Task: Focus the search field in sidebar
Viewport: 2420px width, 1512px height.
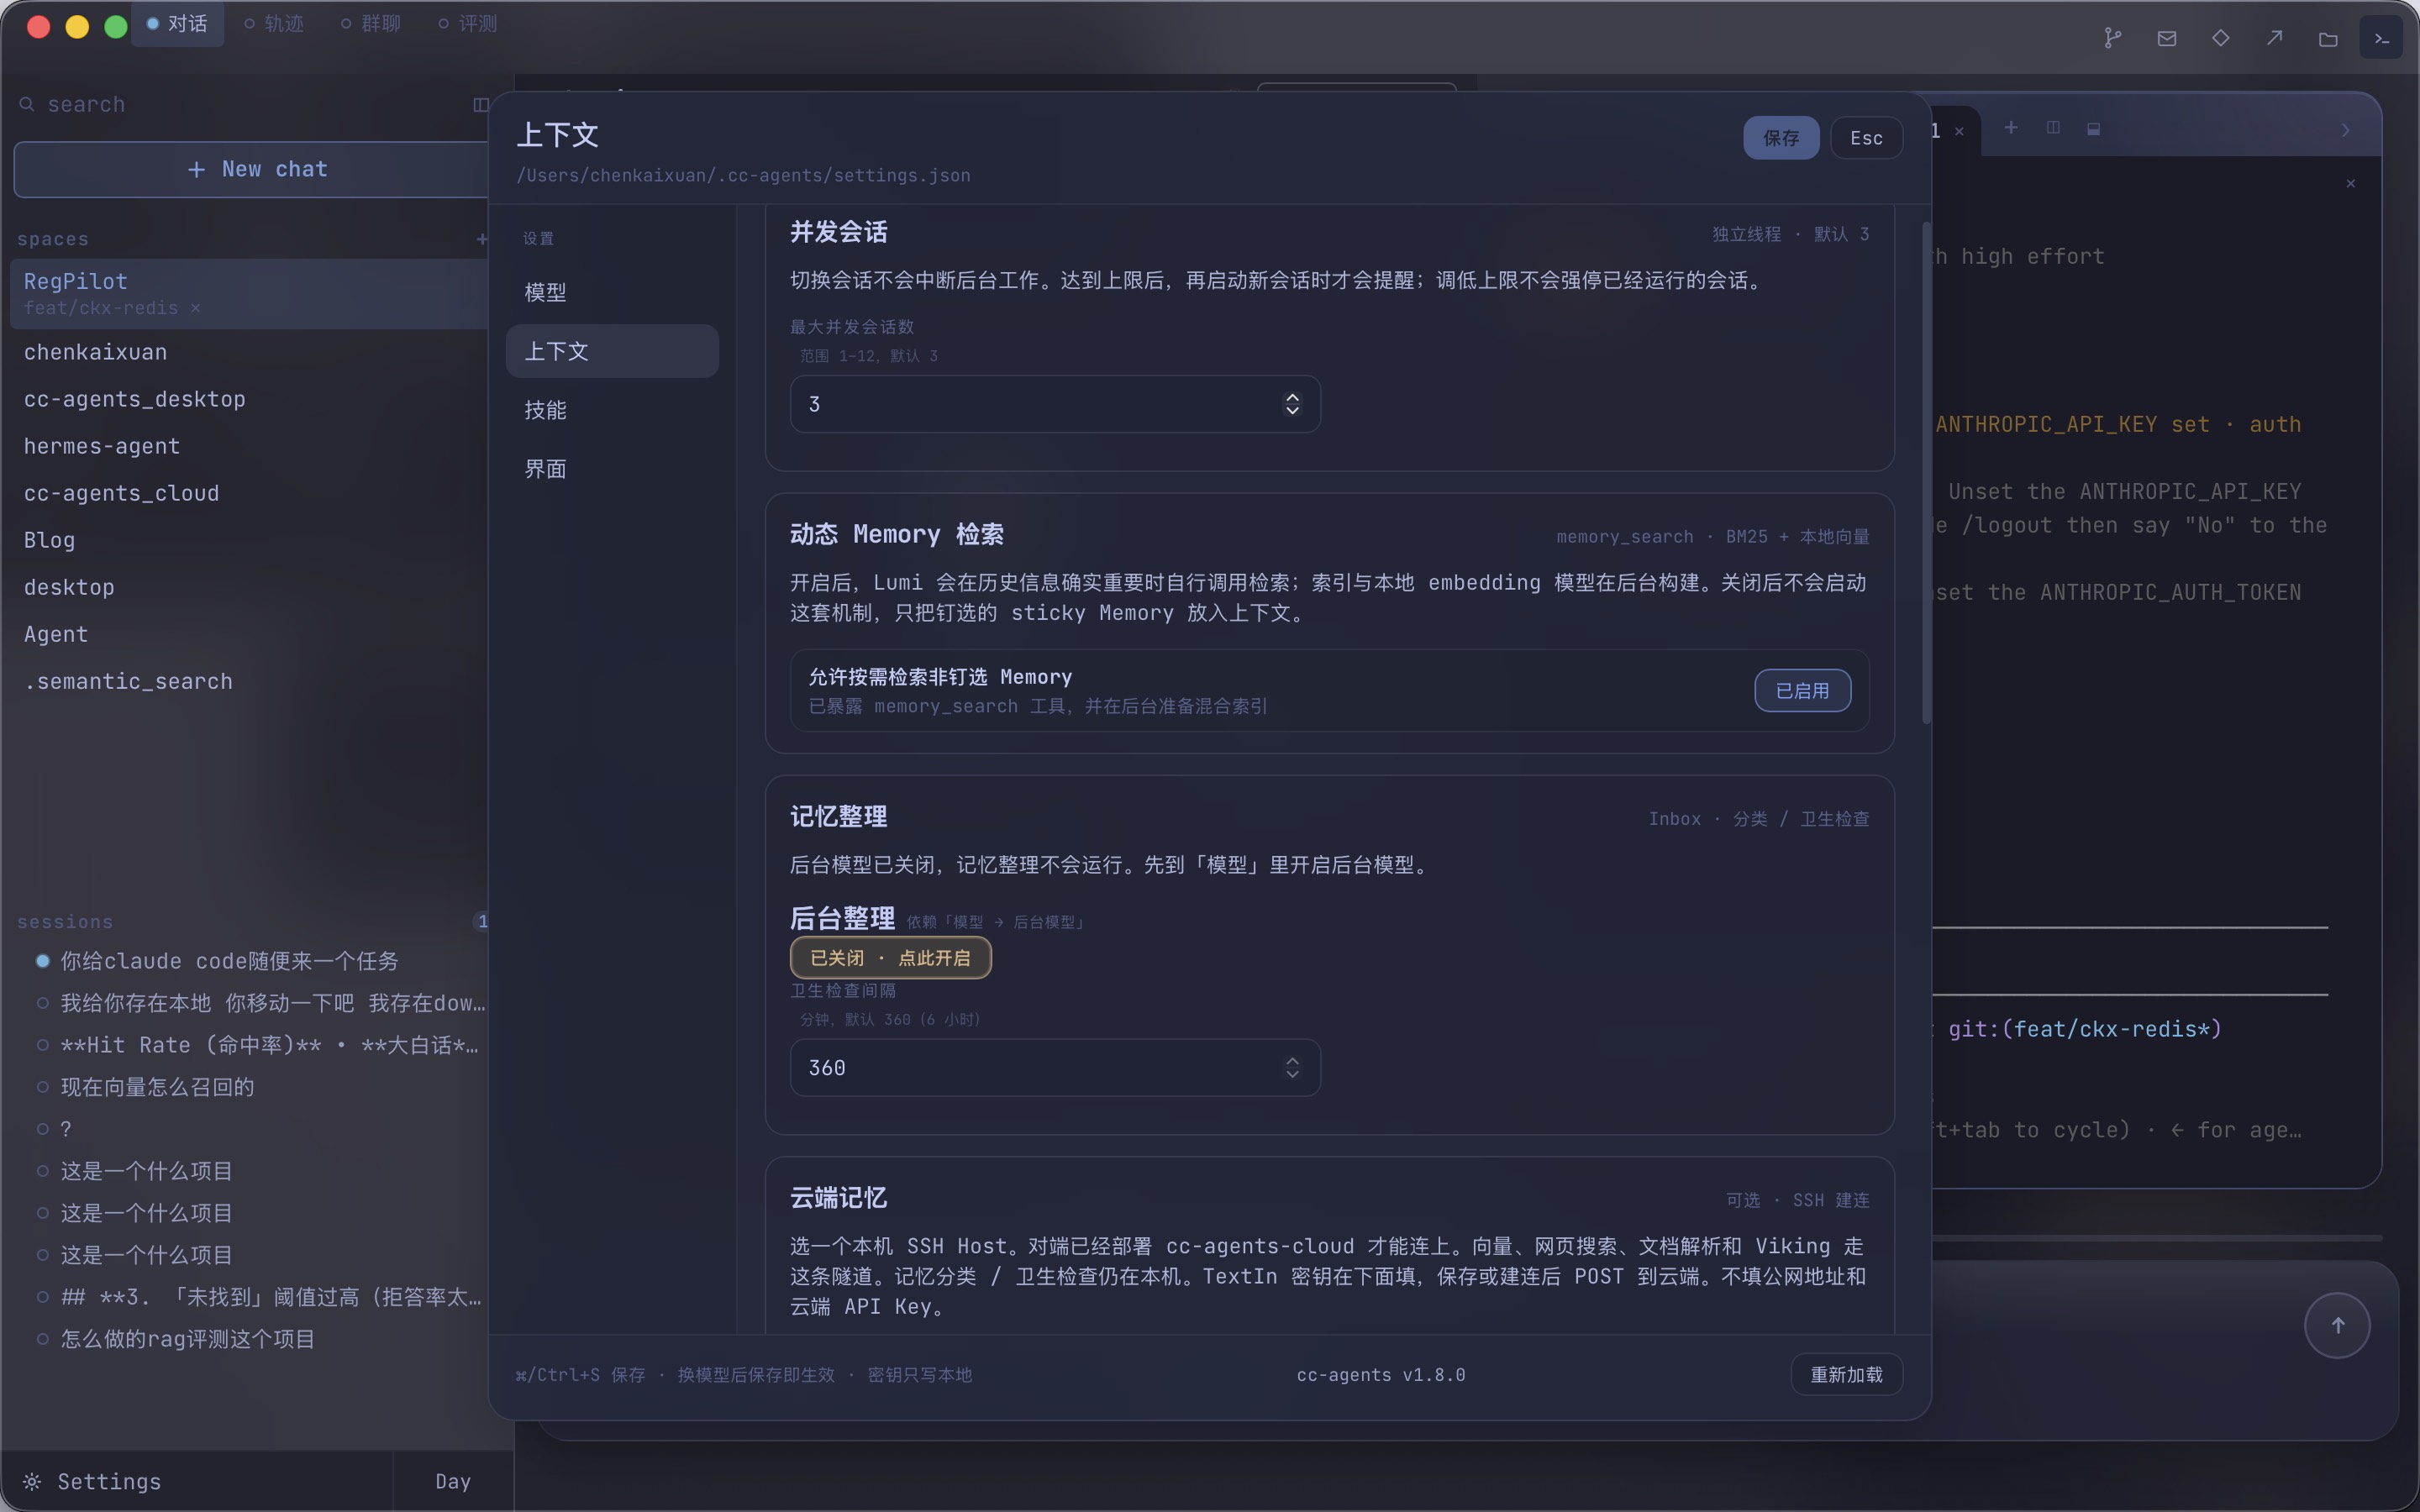Action: 240,104
